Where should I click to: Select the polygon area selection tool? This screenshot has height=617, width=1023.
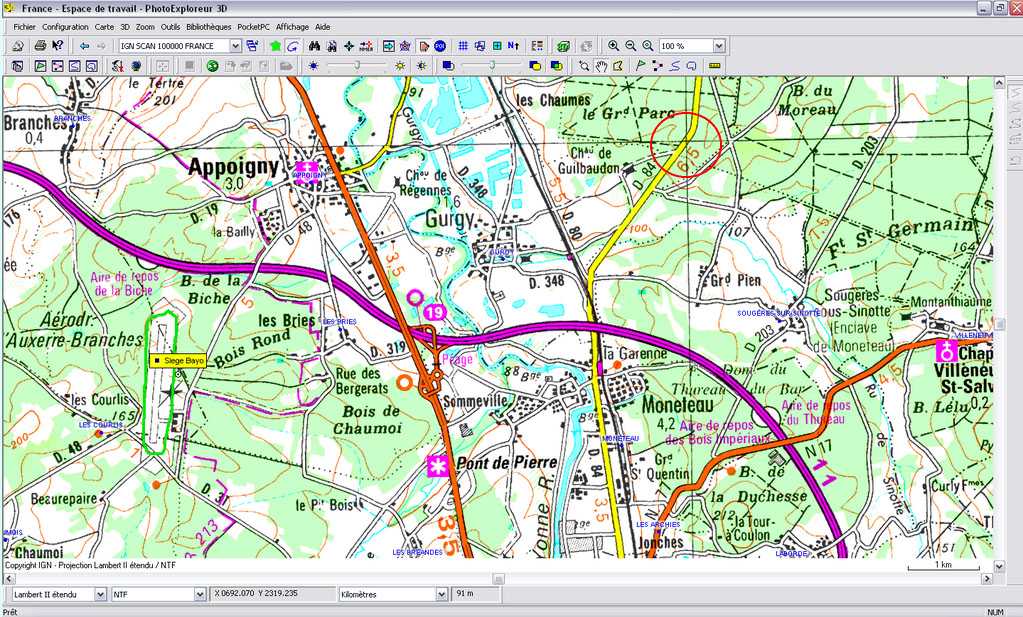coord(618,65)
